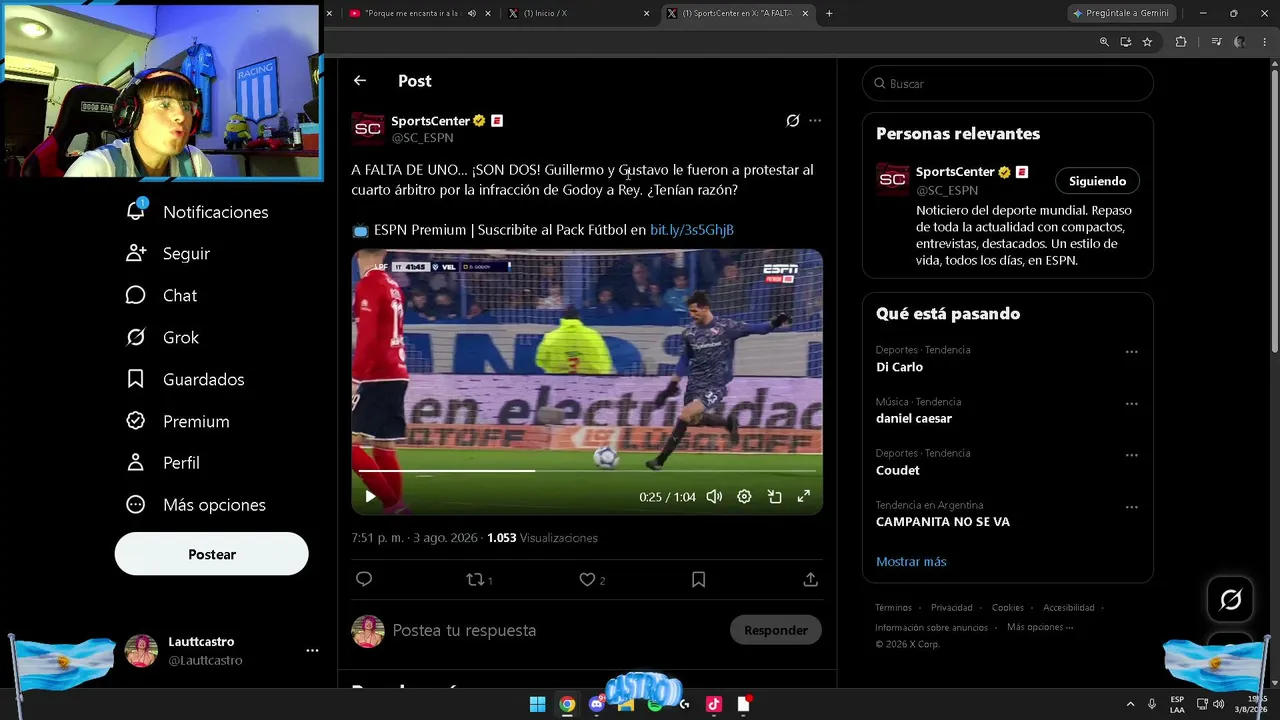Open more options for Coudet trend
The image size is (1280, 720).
click(x=1132, y=455)
